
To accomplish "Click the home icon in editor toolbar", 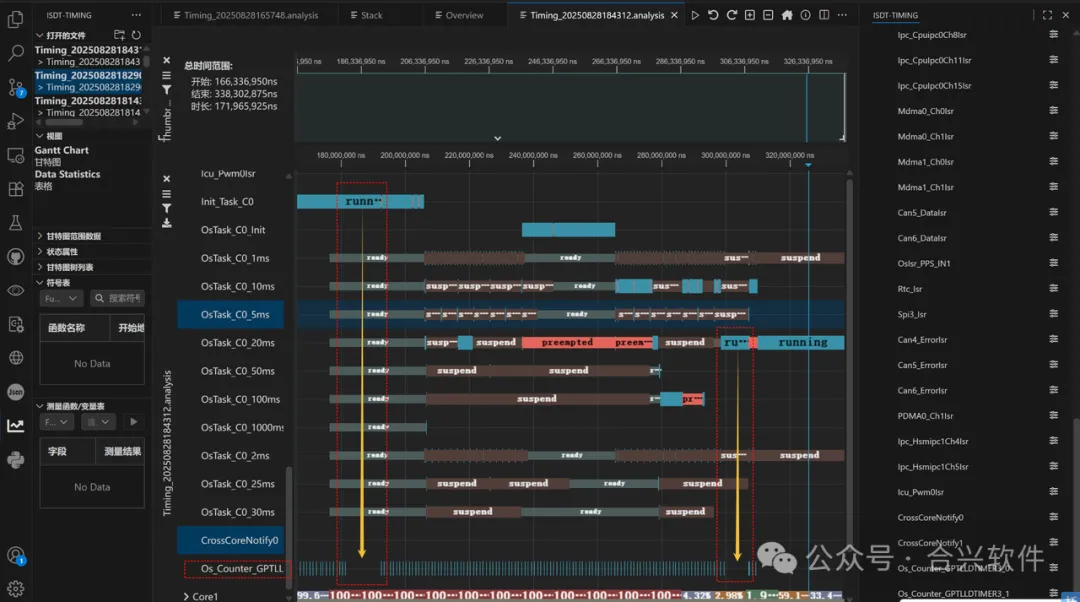I will [x=787, y=15].
